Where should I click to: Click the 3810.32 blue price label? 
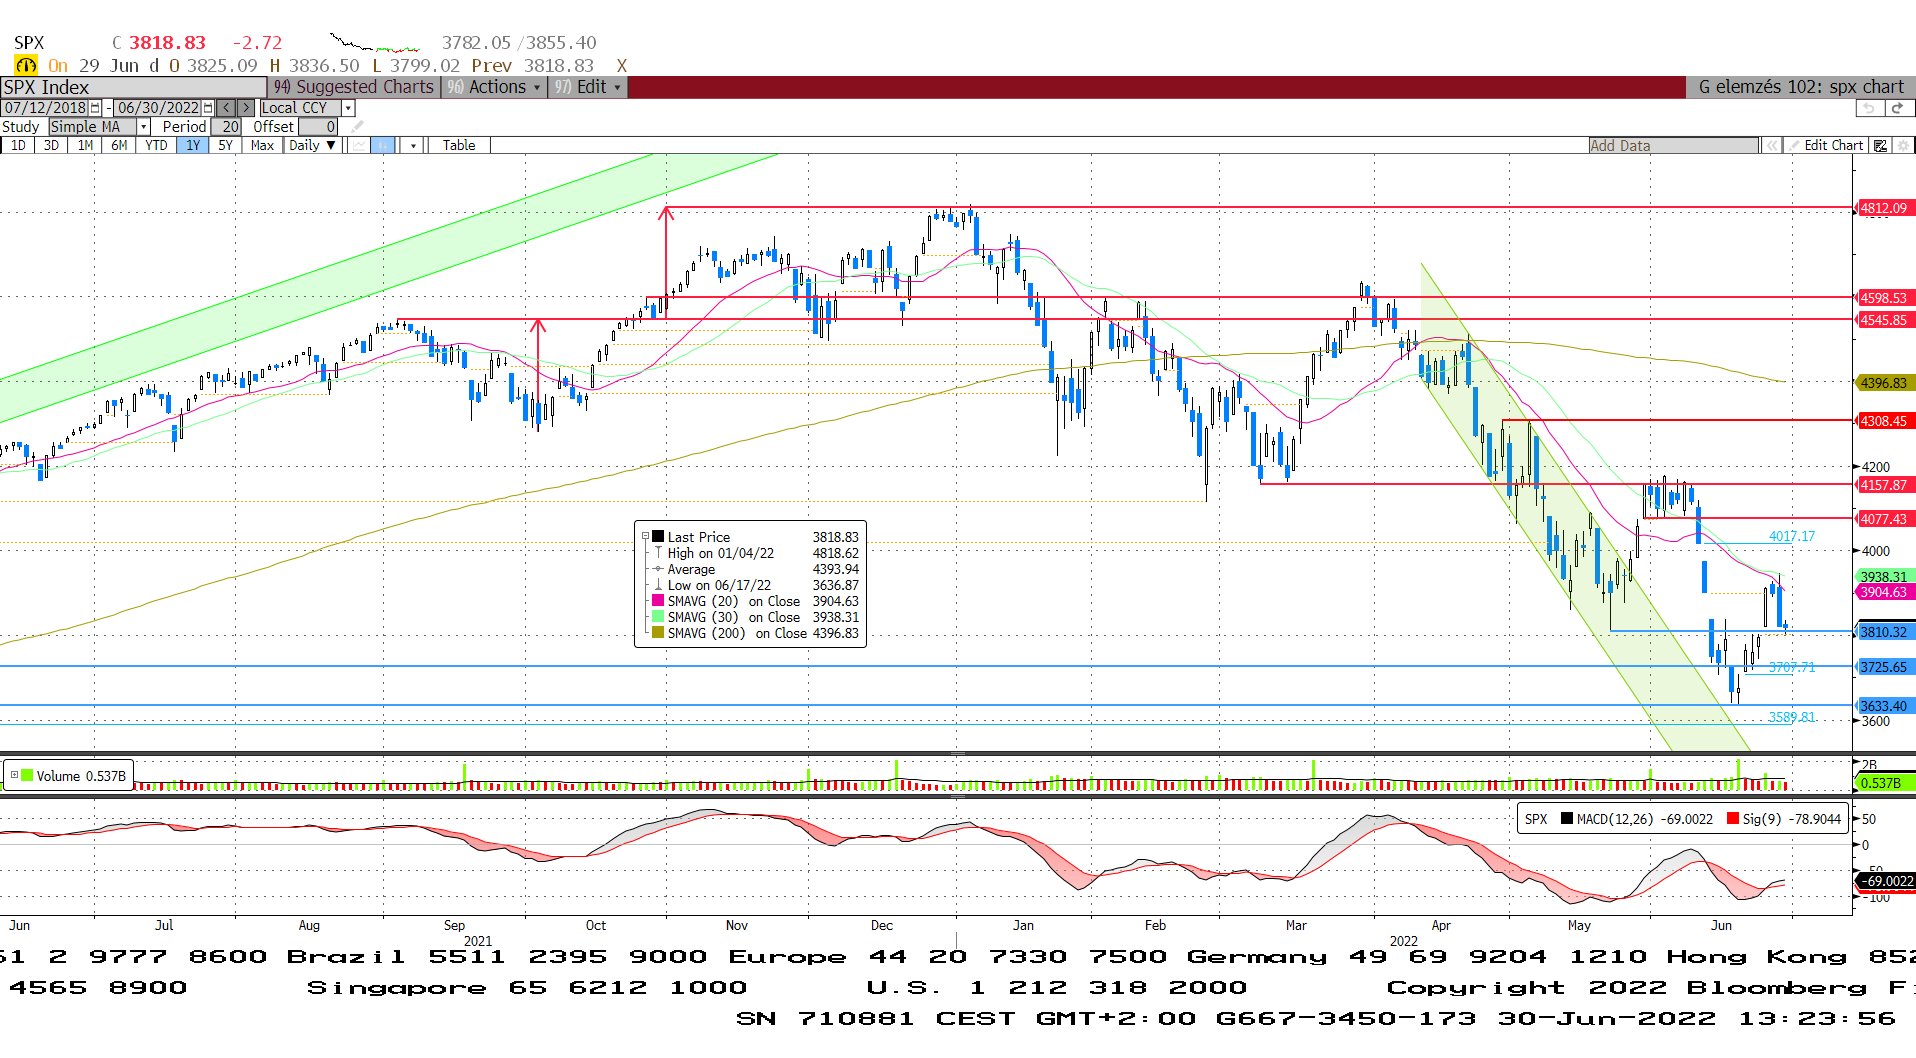coord(1885,632)
